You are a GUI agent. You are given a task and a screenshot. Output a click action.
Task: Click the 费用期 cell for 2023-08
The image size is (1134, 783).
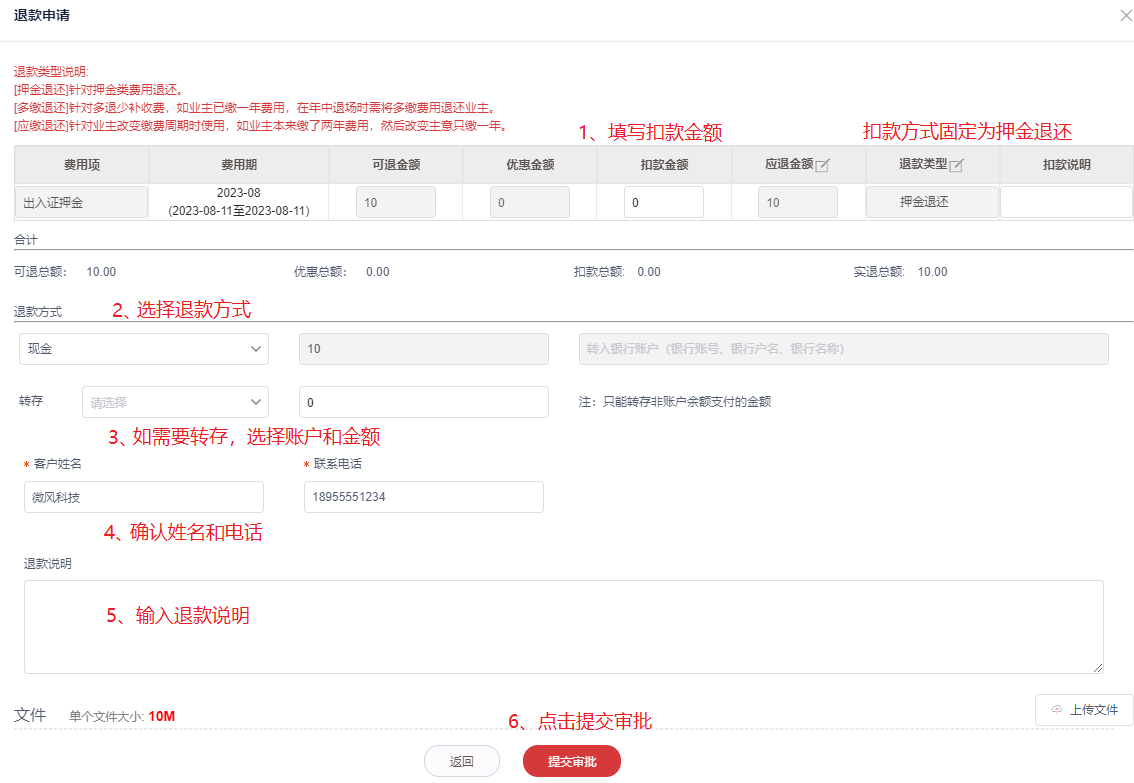[239, 202]
